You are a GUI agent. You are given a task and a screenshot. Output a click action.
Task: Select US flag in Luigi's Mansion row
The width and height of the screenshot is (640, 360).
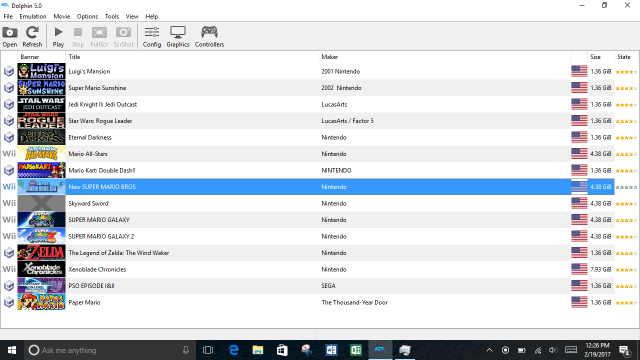579,71
